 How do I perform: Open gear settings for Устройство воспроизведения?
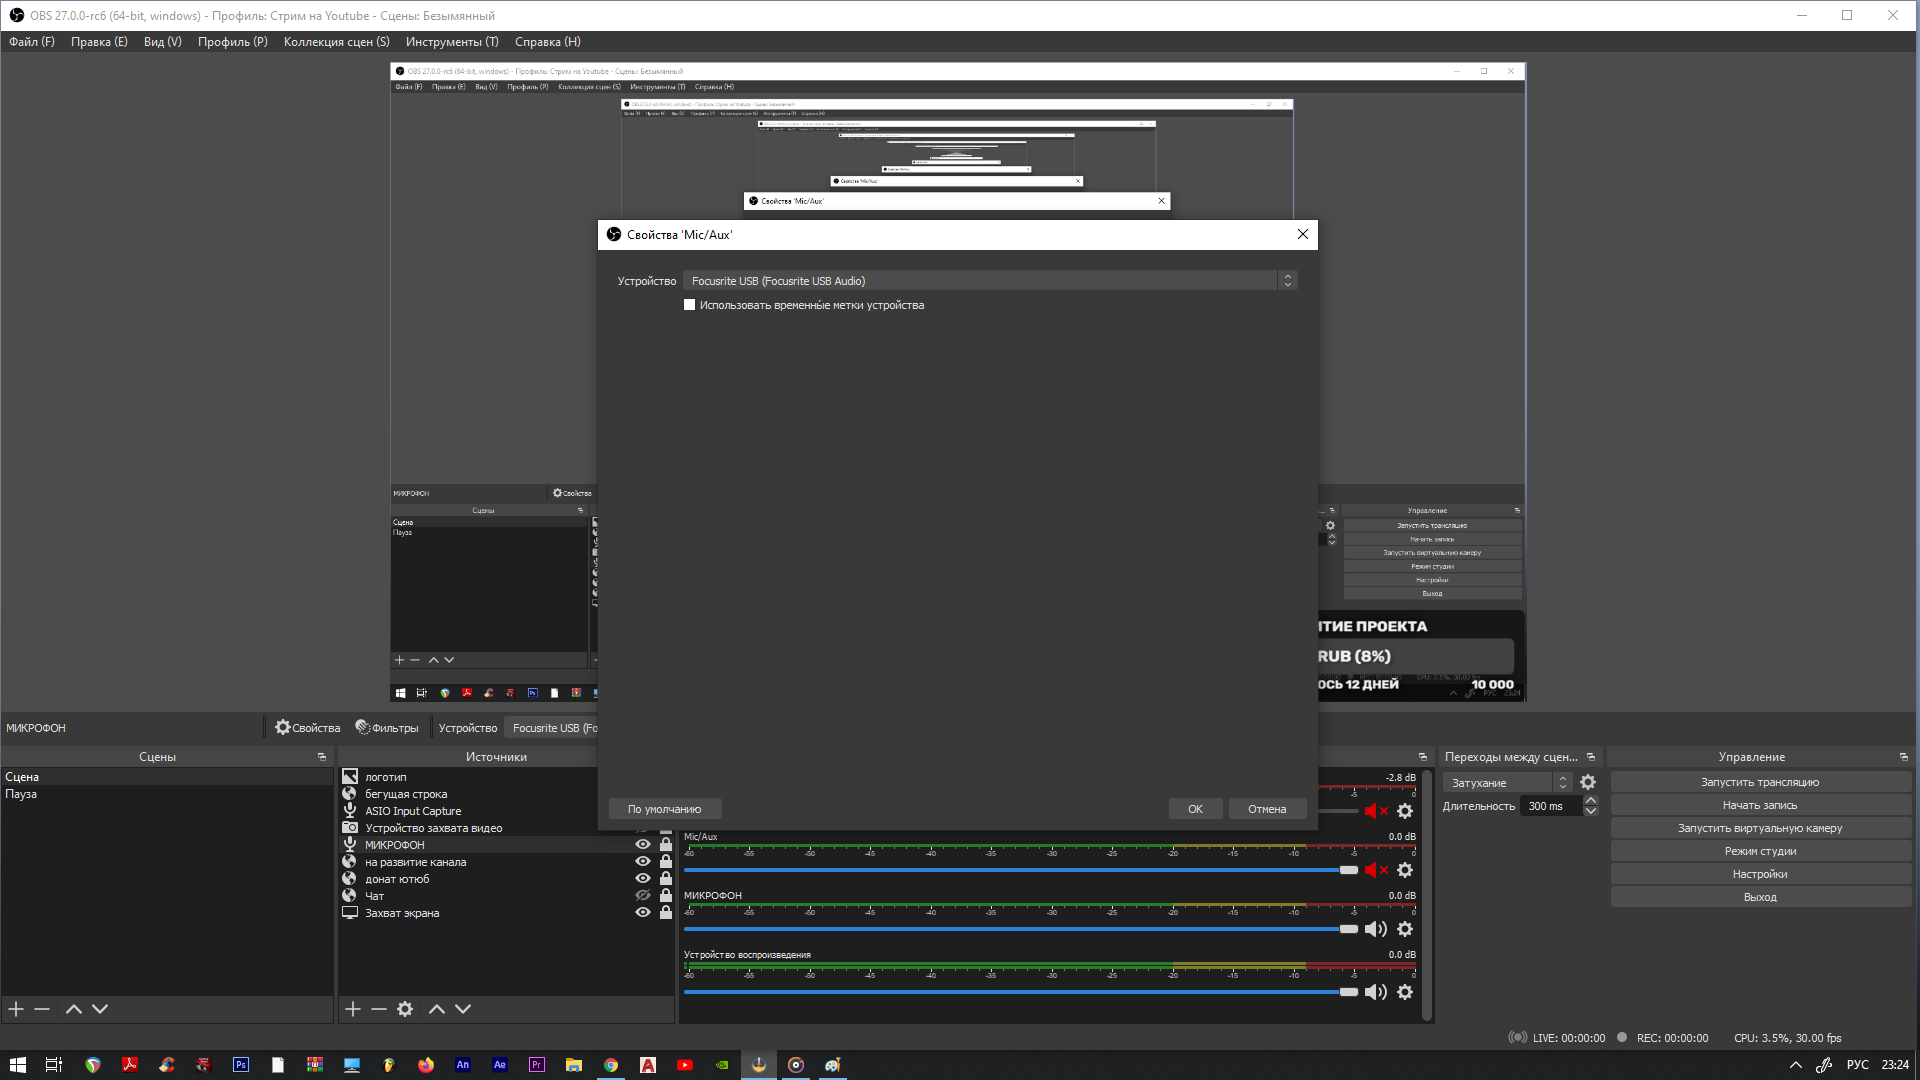click(1405, 992)
